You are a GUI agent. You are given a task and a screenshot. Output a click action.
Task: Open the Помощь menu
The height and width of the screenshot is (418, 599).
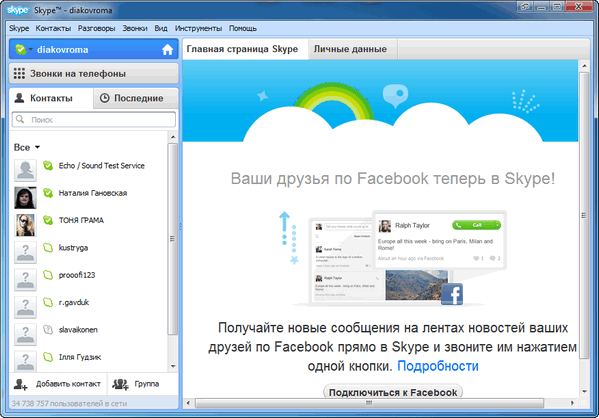pos(243,28)
